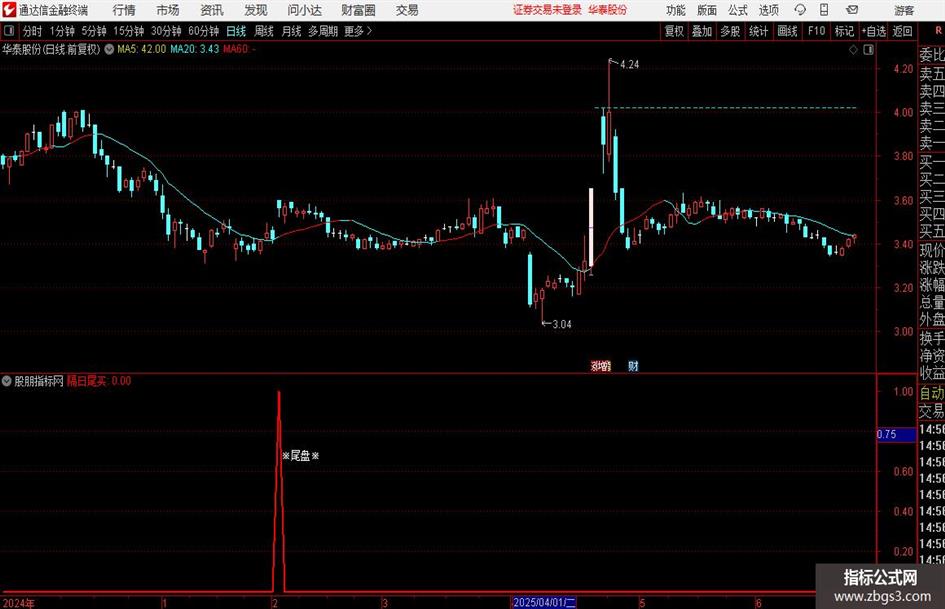Switch to the 月线 monthly tab

[x=291, y=31]
